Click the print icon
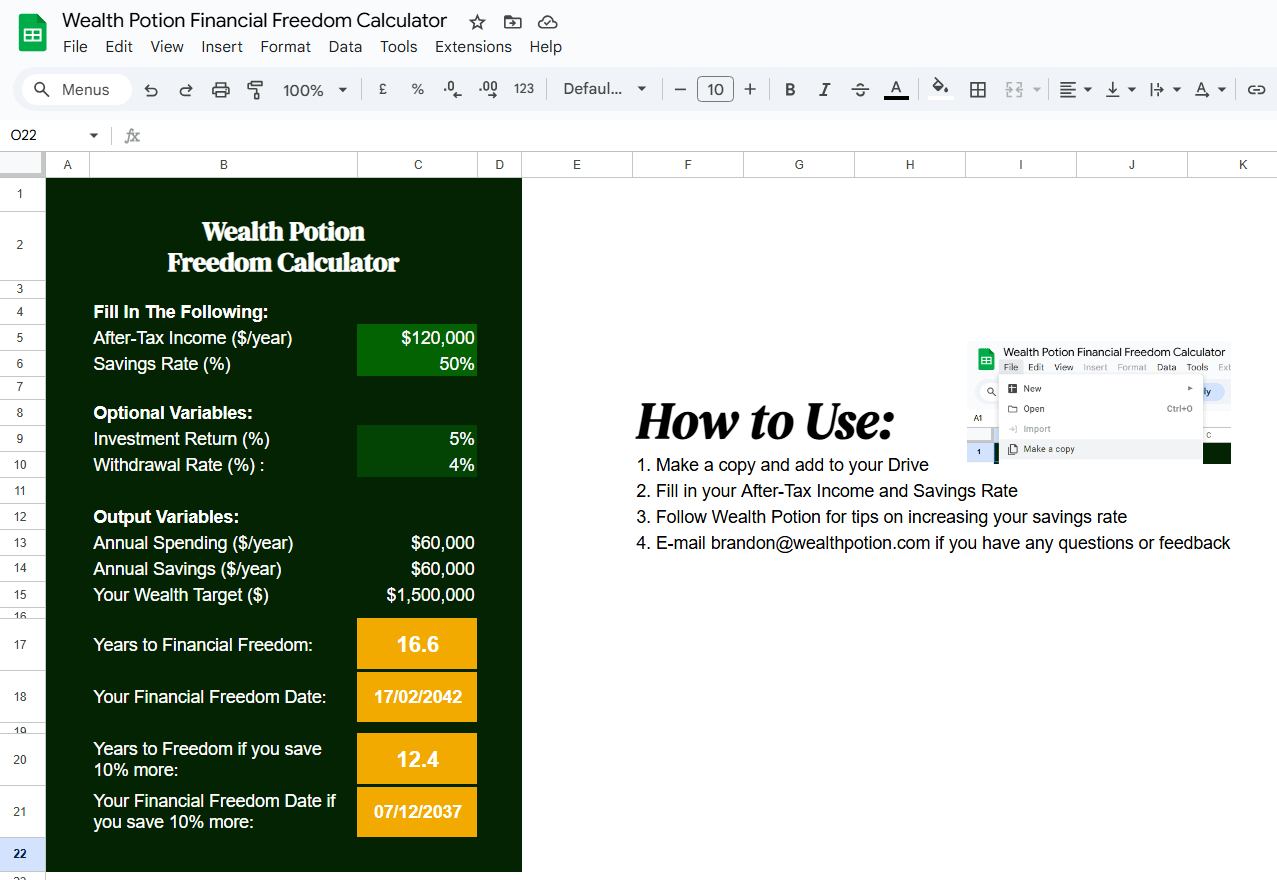The image size is (1277, 880). click(221, 90)
